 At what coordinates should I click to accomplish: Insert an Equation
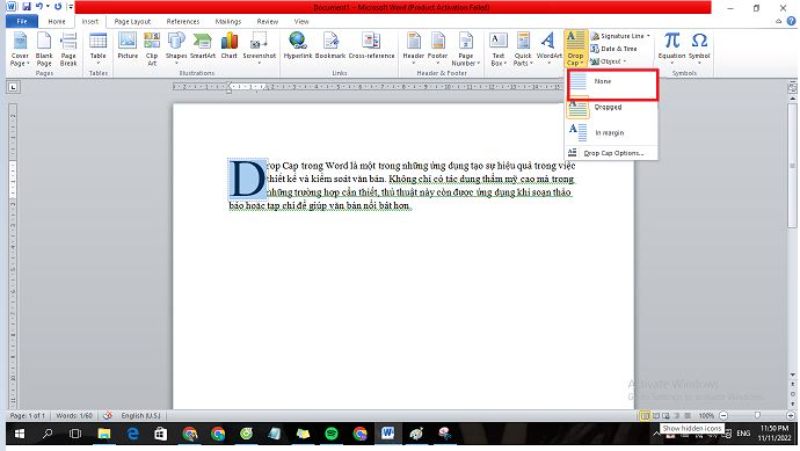[x=671, y=46]
